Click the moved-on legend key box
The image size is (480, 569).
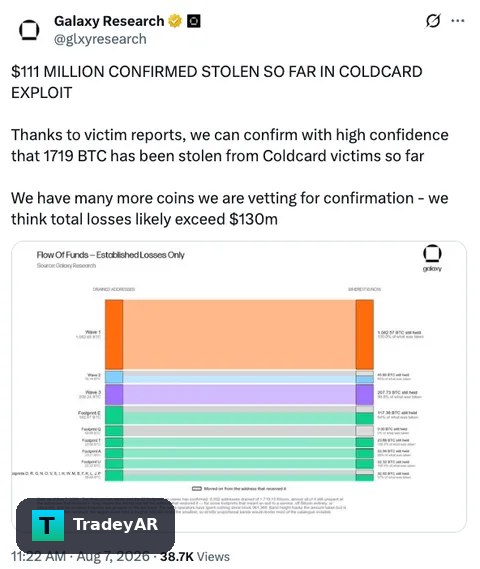click(x=196, y=488)
